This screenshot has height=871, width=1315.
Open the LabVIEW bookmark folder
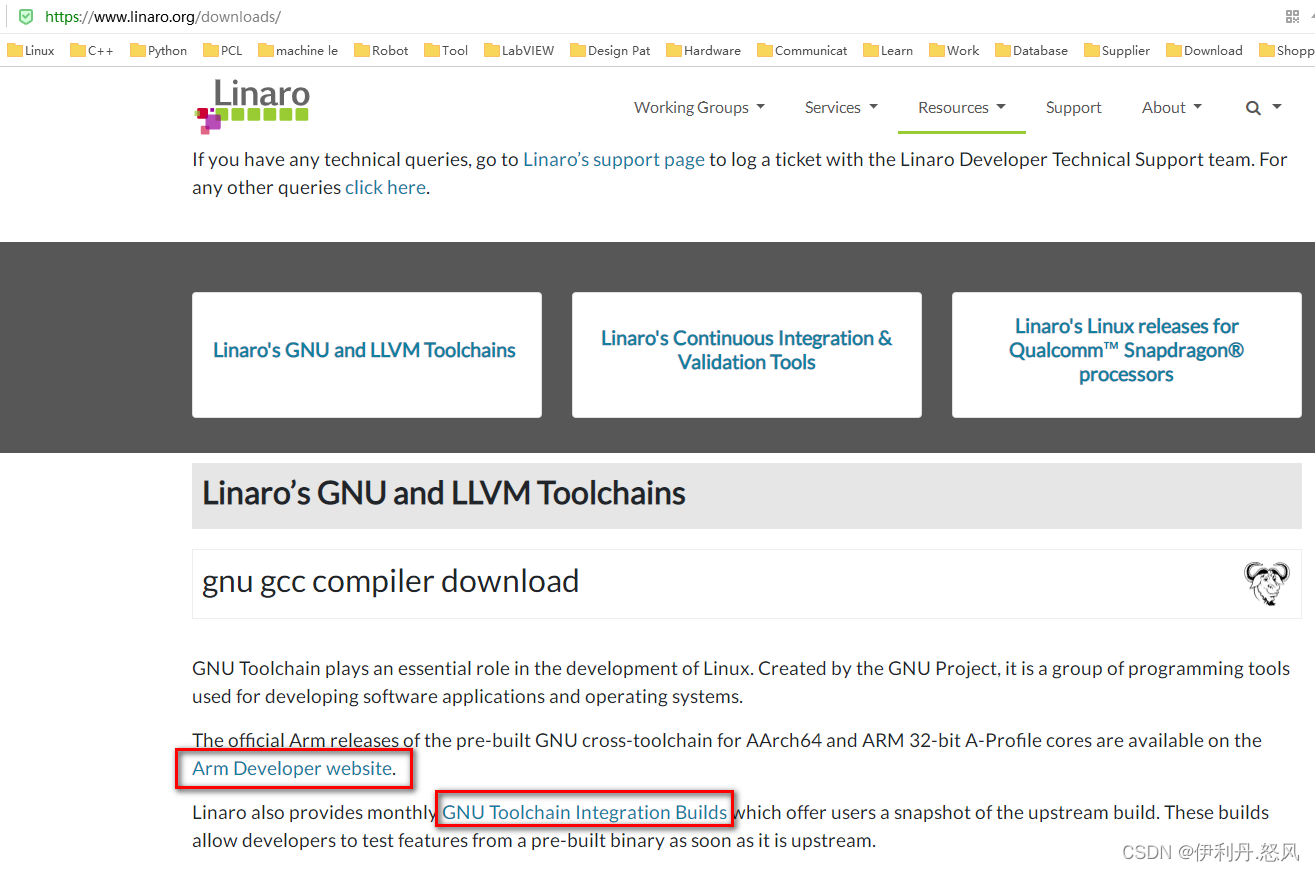pyautogui.click(x=519, y=50)
